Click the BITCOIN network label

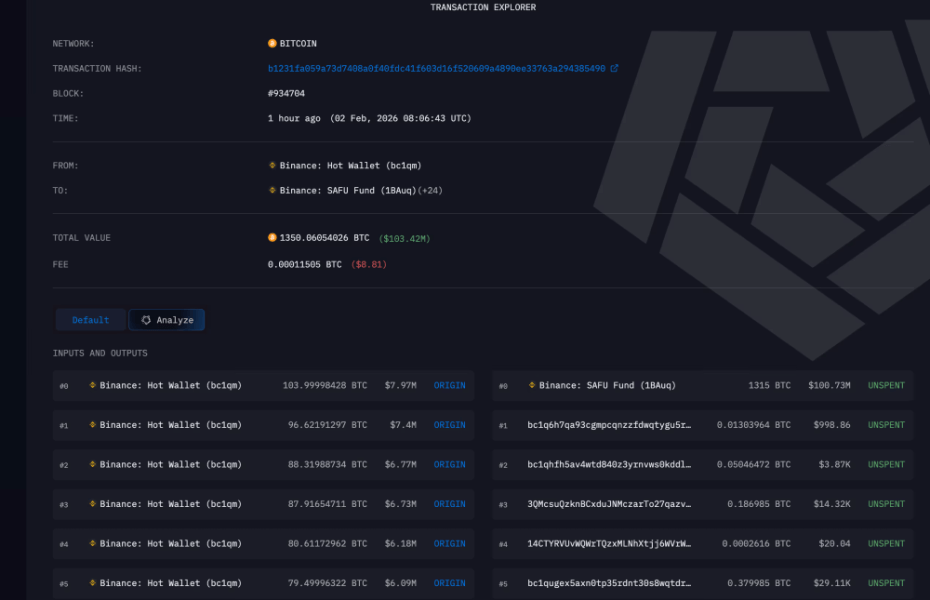(x=298, y=44)
